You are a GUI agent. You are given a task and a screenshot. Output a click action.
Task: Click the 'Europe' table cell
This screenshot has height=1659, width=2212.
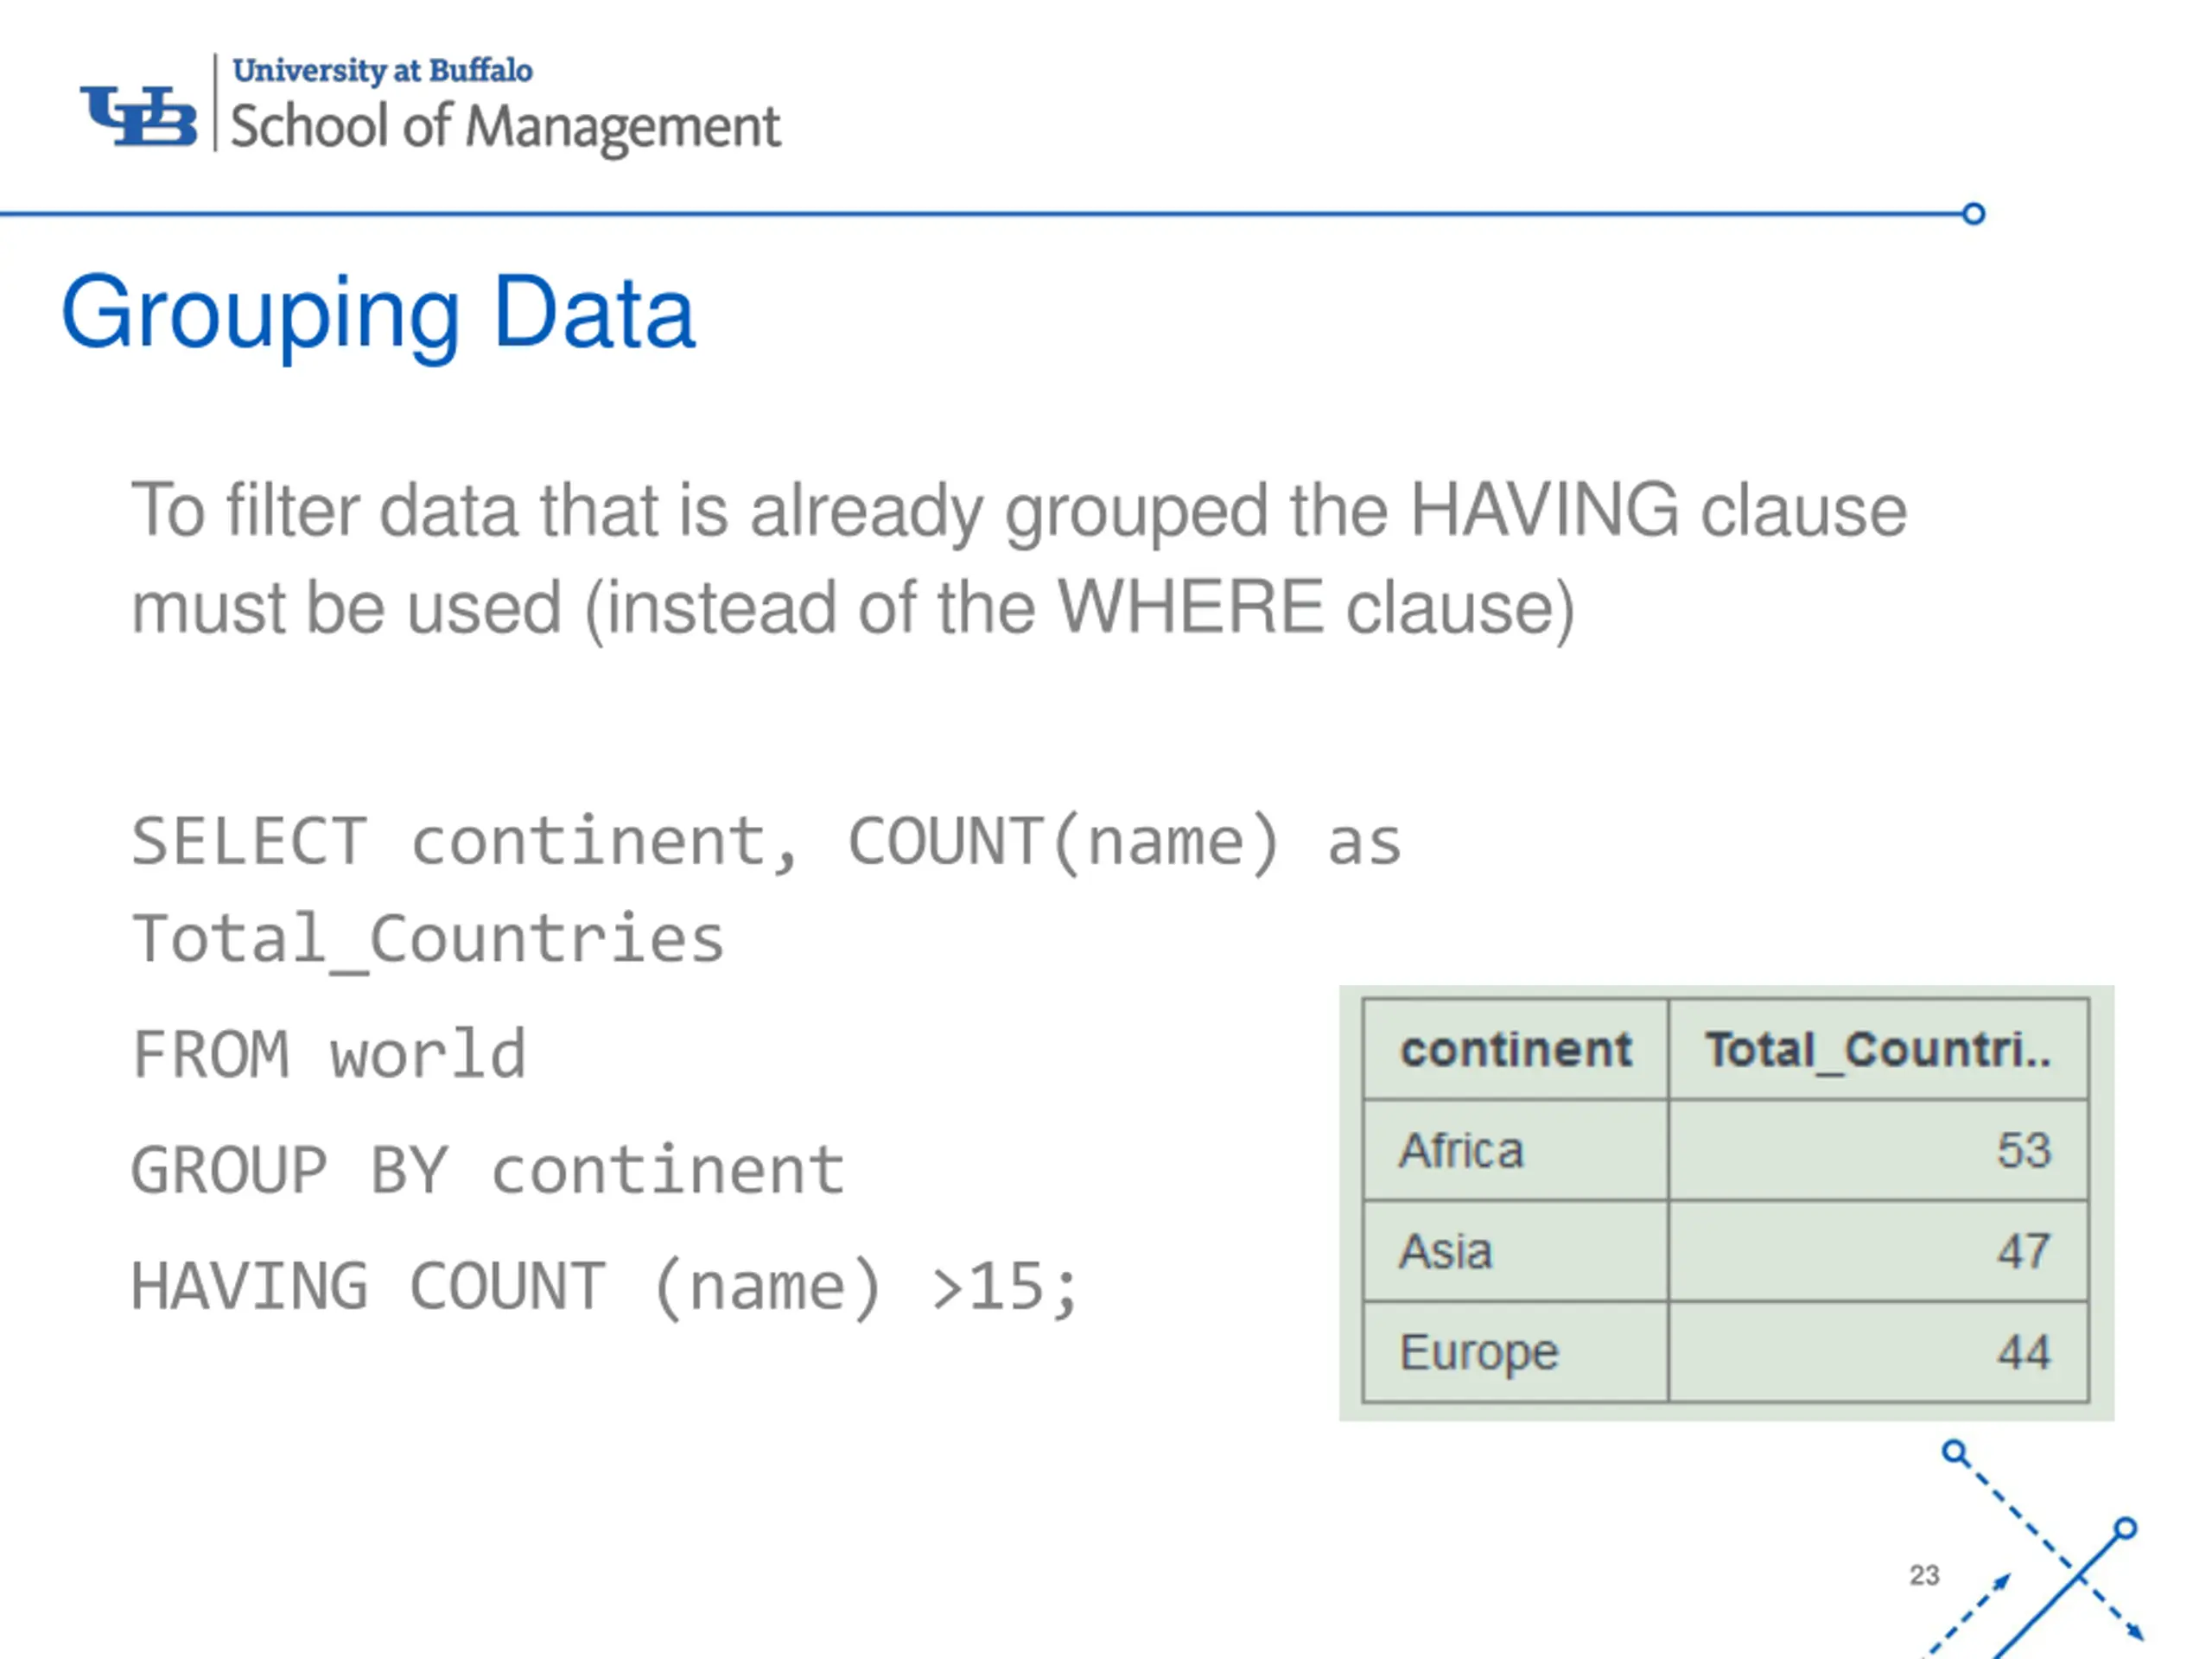[1515, 1352]
